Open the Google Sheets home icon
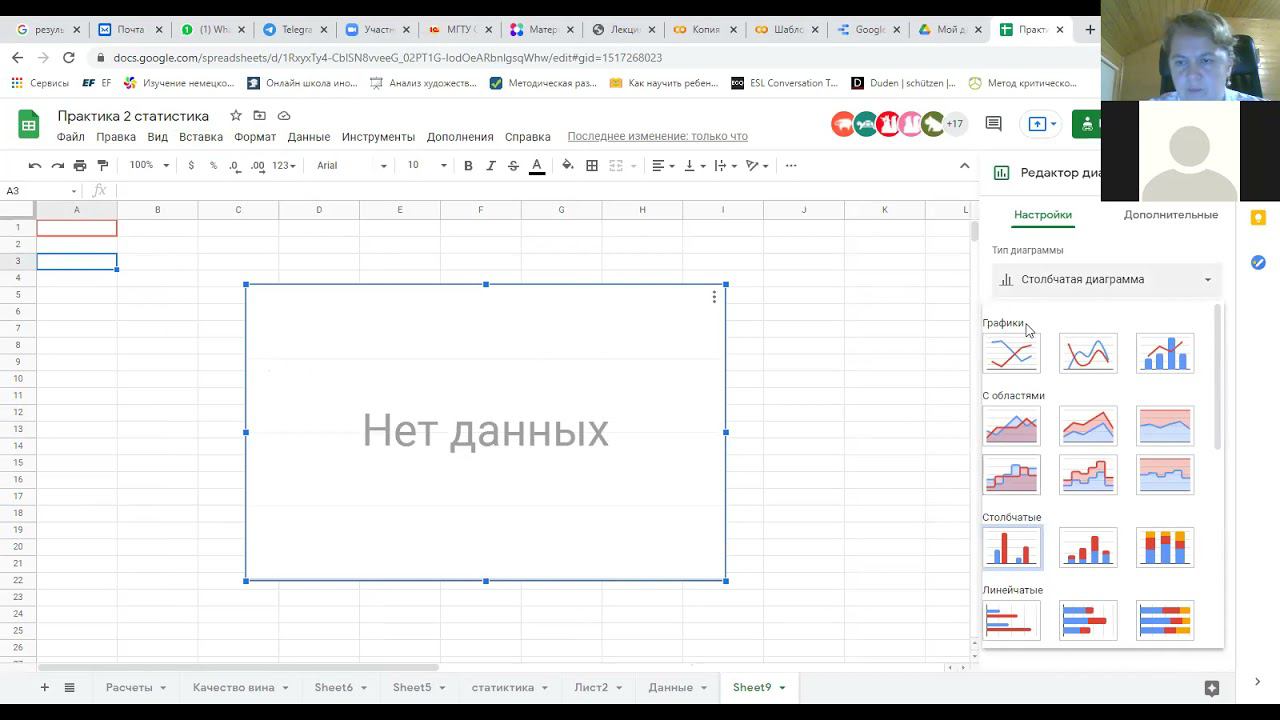 28,124
